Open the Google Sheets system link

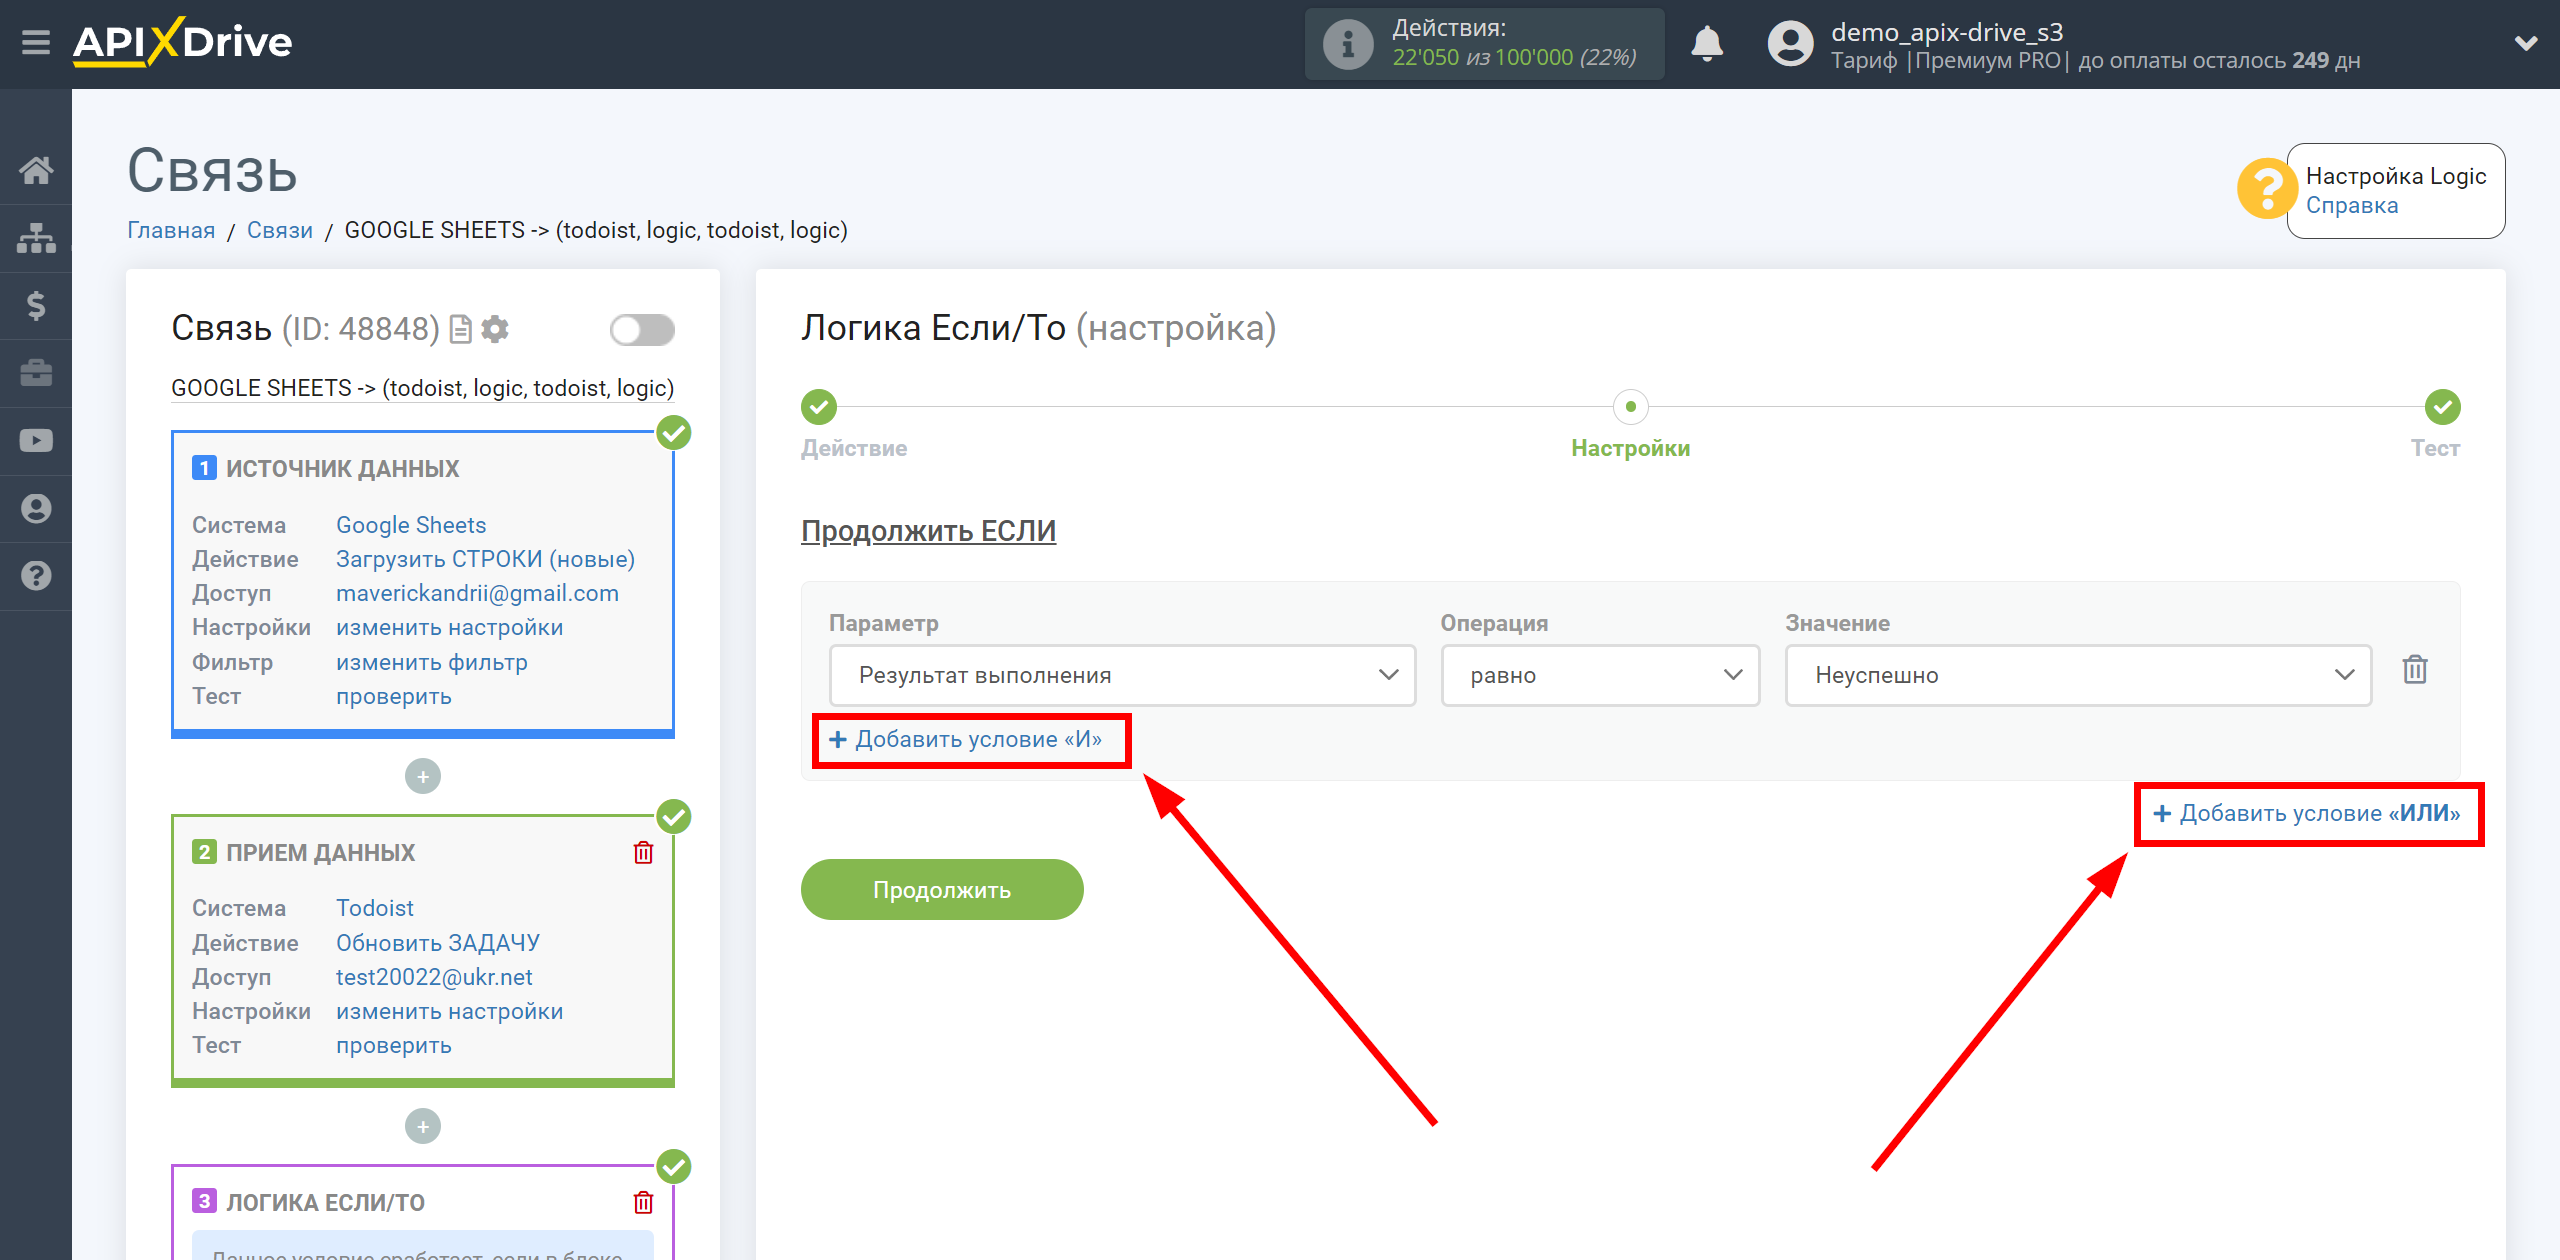coord(411,525)
